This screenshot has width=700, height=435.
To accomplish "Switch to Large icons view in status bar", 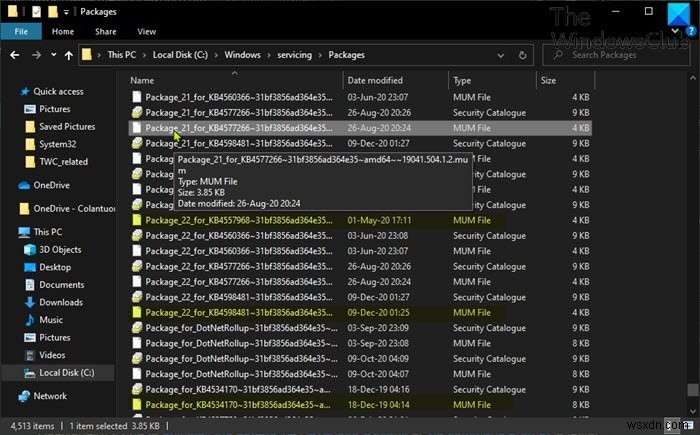I will (x=688, y=424).
